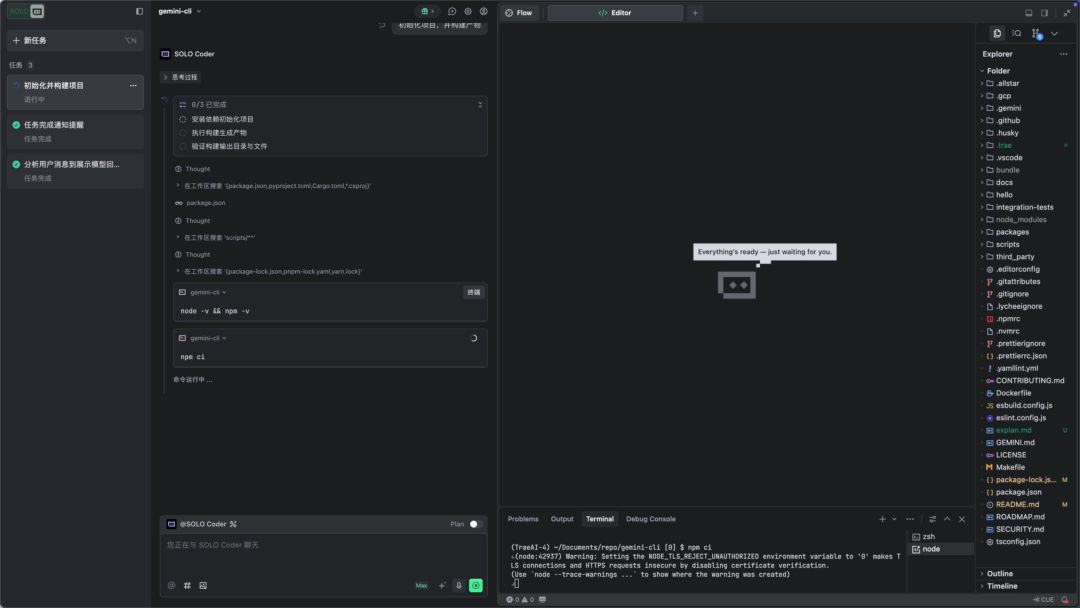Open Source Control icon with badge

click(x=1037, y=33)
